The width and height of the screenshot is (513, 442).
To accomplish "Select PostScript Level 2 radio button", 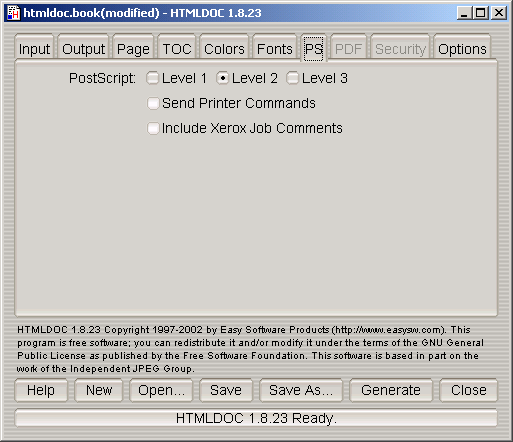I will coord(222,78).
